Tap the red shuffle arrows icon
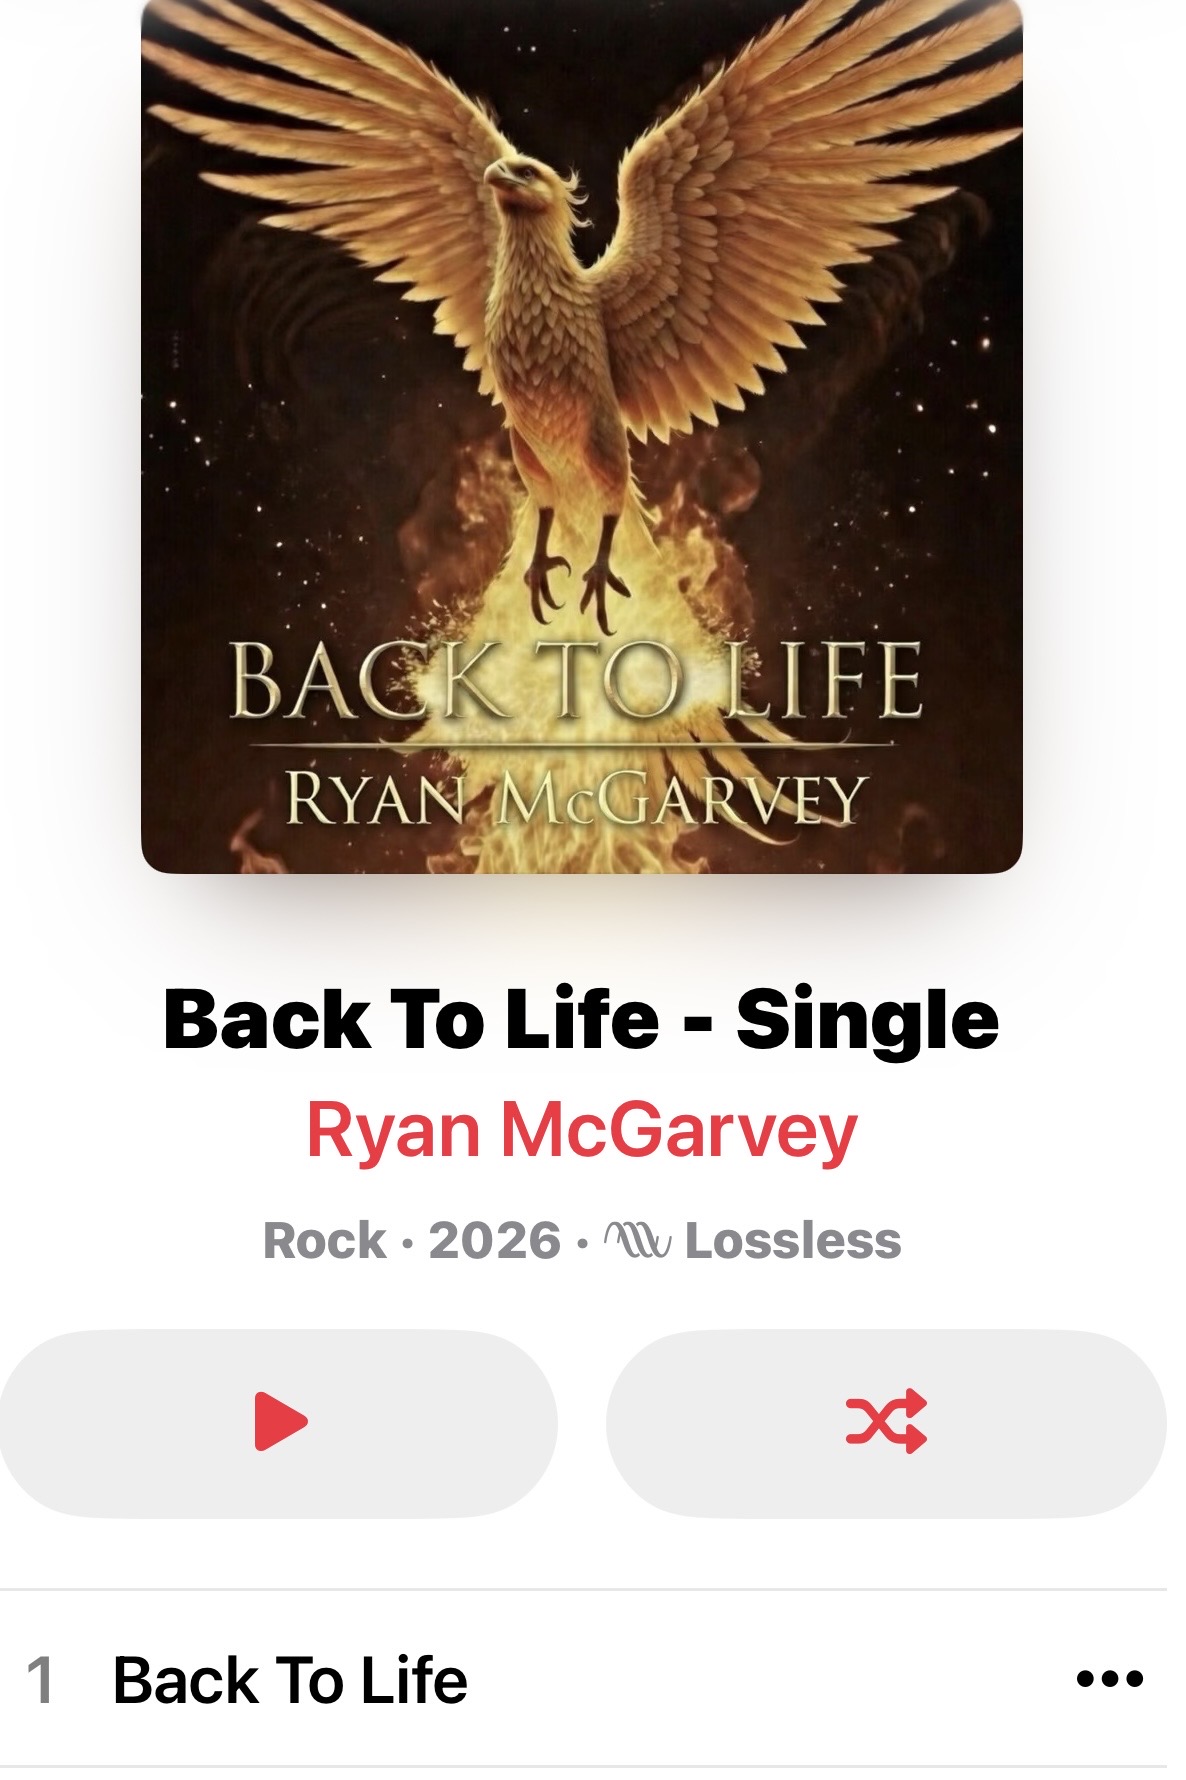 tap(886, 1421)
